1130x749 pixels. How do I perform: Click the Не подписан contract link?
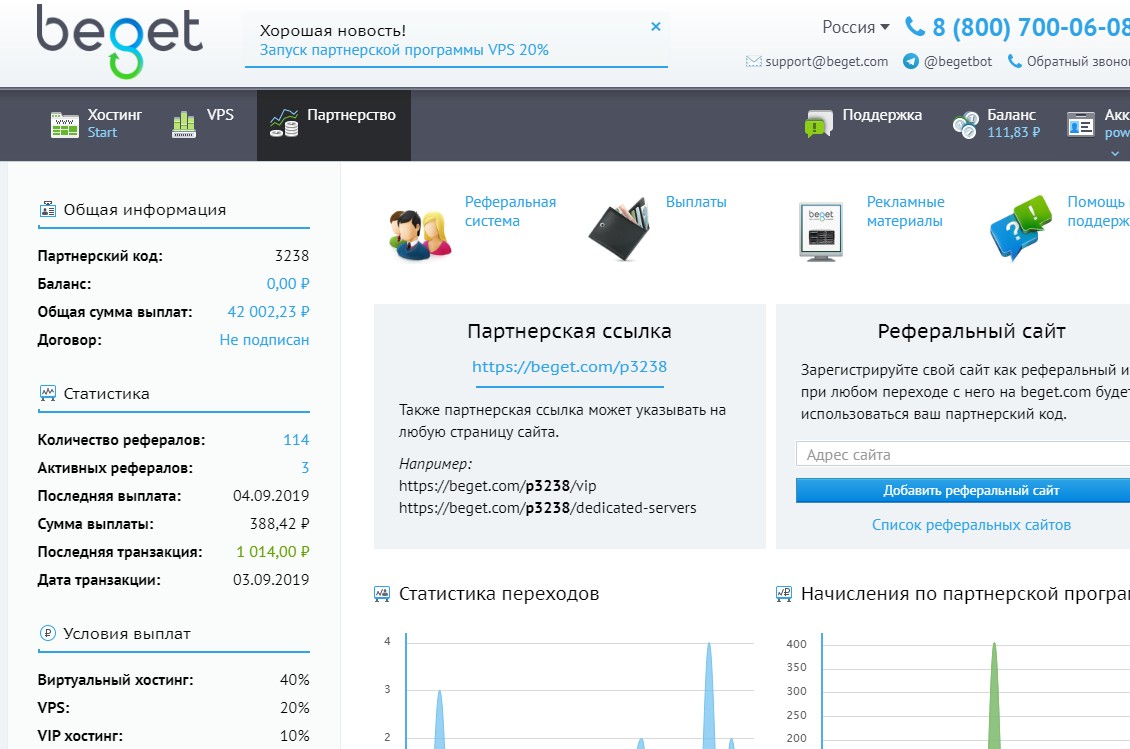[x=264, y=340]
